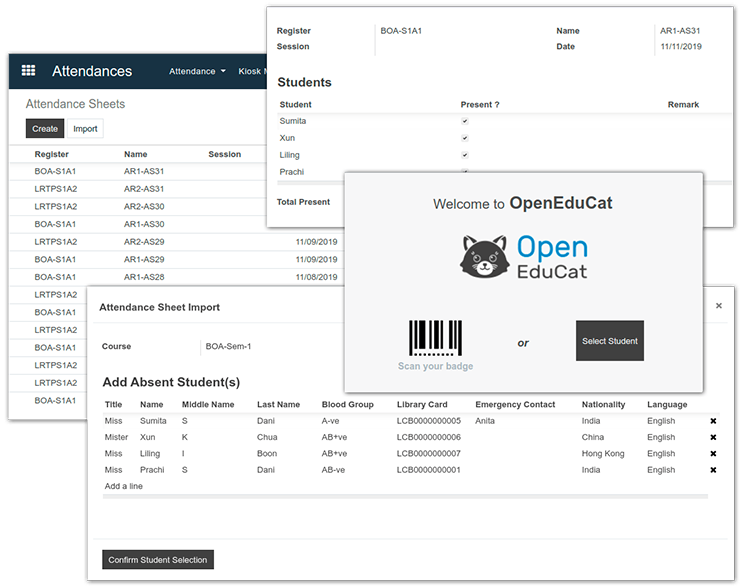Screen dimensions: 743x586
Task: Click the Name value AR1-AS31 in form
Action: point(680,31)
